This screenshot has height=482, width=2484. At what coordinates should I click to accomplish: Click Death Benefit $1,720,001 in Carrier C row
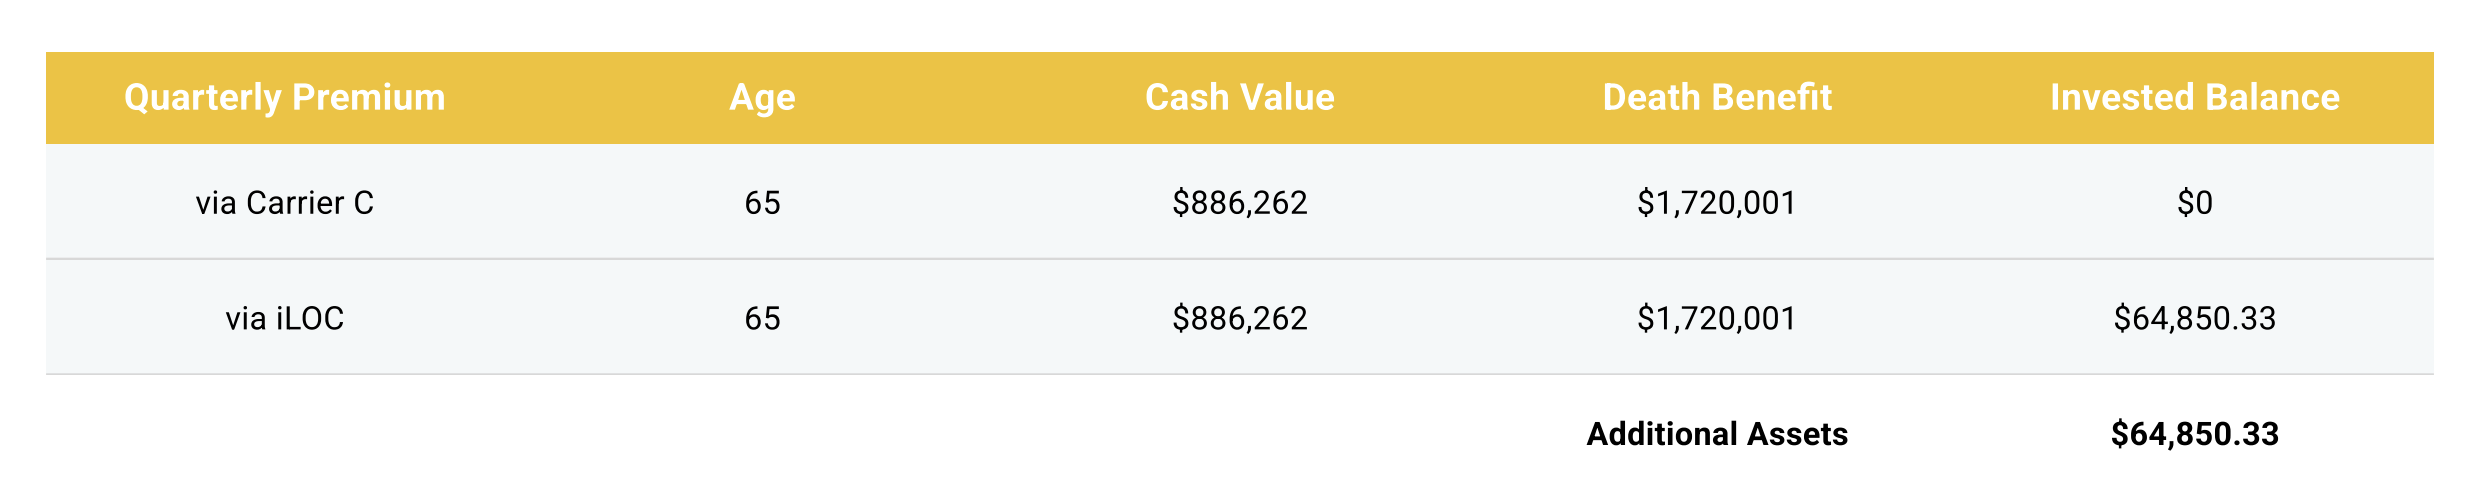click(x=1717, y=203)
